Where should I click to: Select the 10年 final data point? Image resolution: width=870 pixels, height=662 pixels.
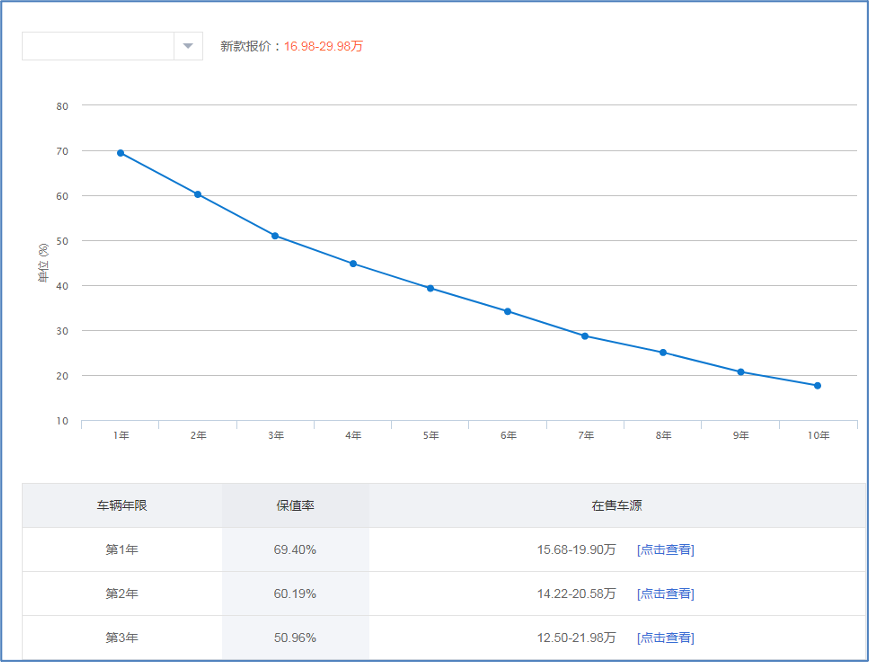pos(817,385)
